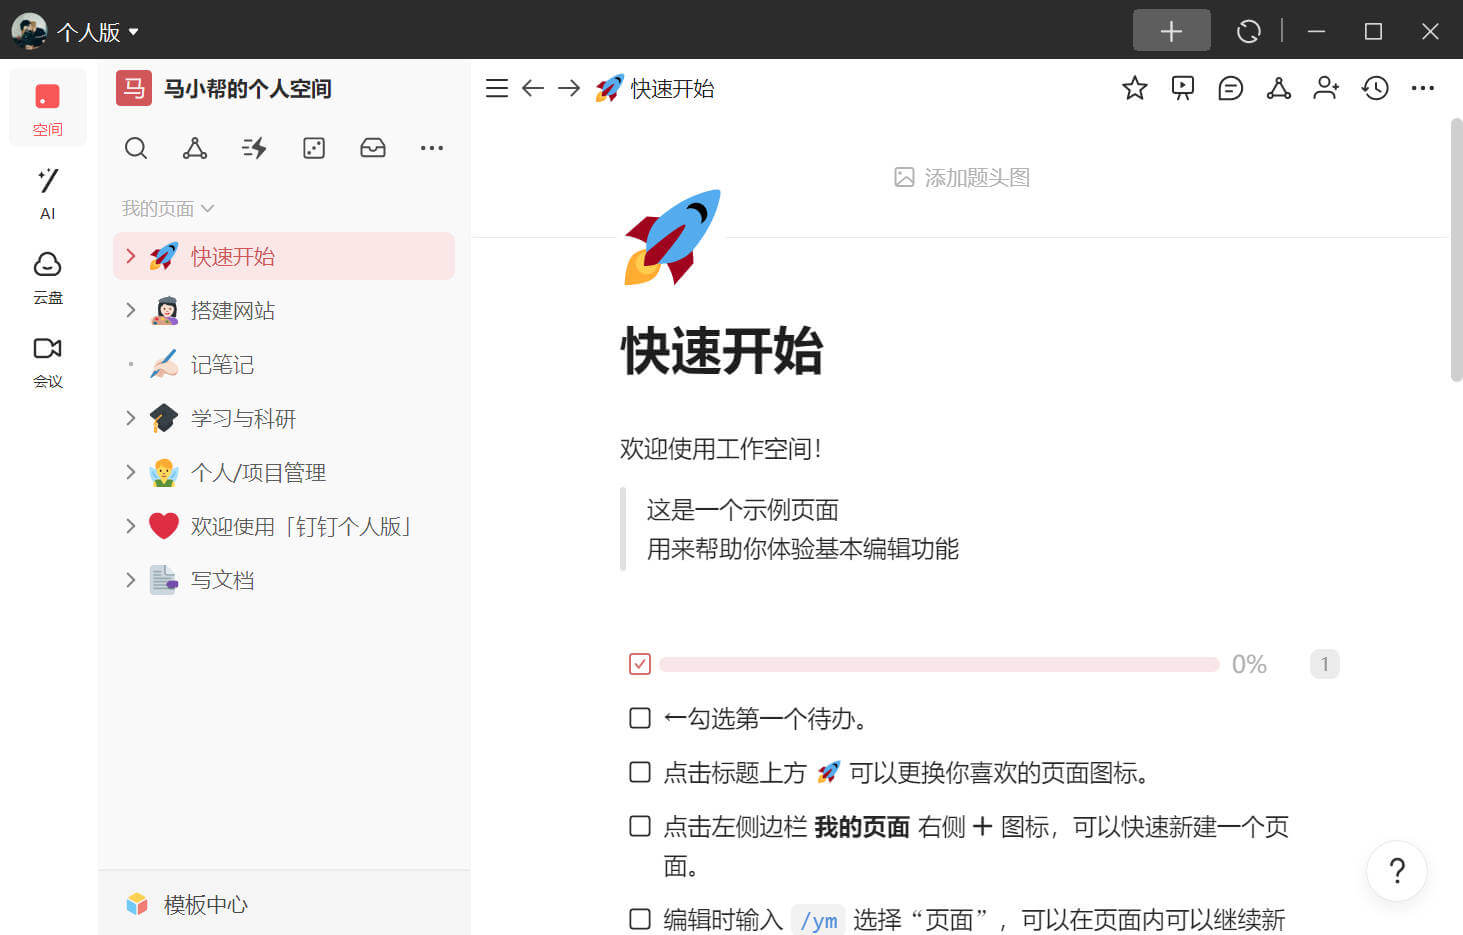The image size is (1463, 935).
Task: Open the space panel more options (…)
Action: [x=432, y=148]
